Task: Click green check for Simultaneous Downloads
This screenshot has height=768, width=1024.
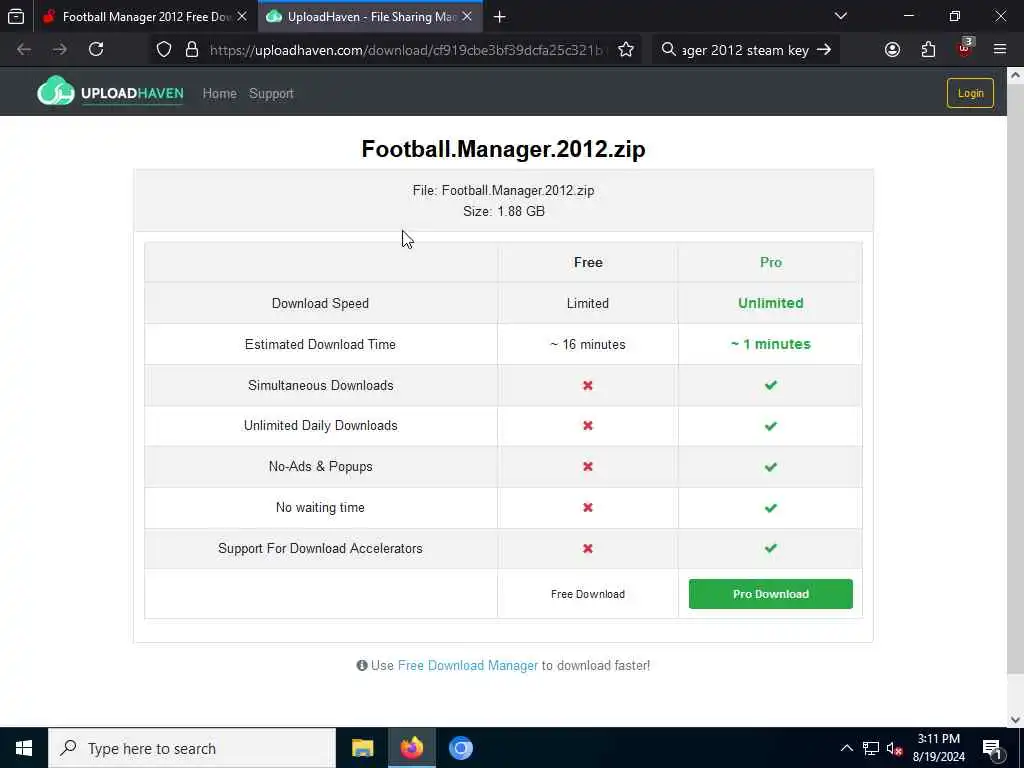Action: [x=771, y=385]
